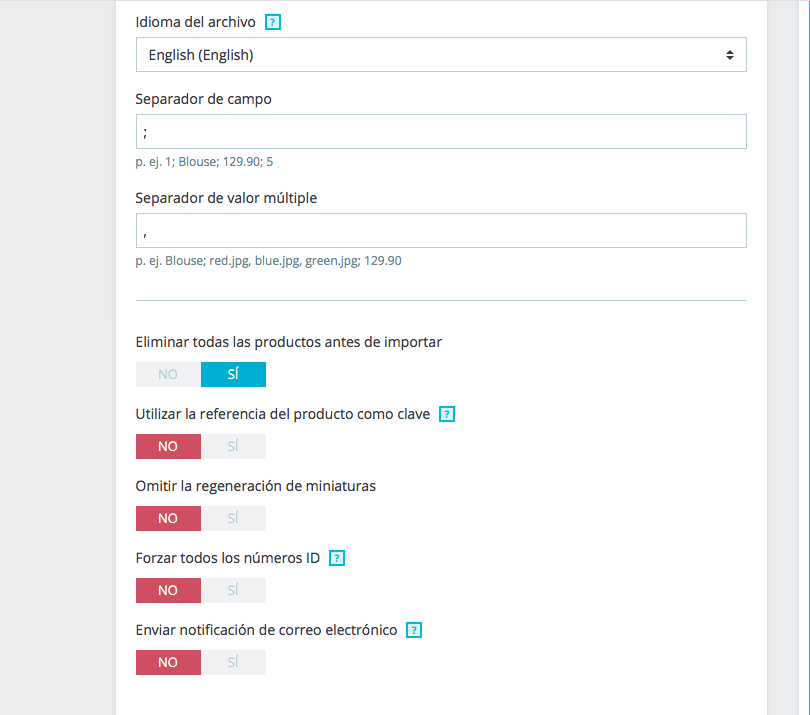This screenshot has width=810, height=715.
Task: Enable SÍ for Omitir la regeneración de miniaturas
Action: pos(233,518)
